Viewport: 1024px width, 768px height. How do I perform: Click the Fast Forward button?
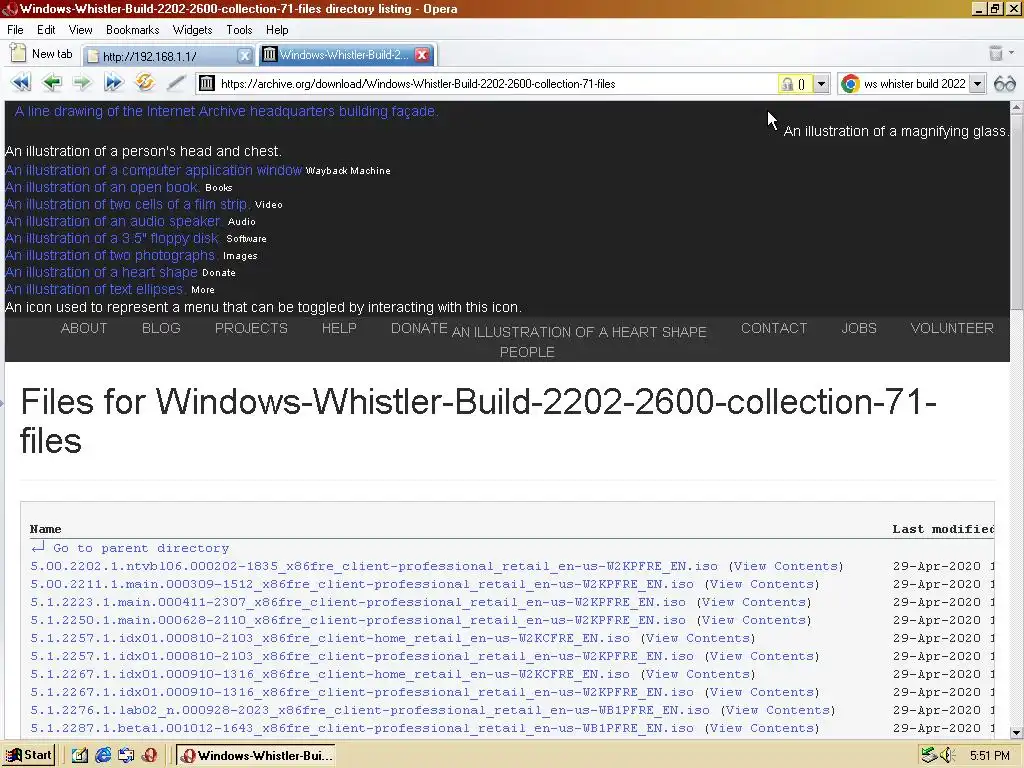pos(113,83)
